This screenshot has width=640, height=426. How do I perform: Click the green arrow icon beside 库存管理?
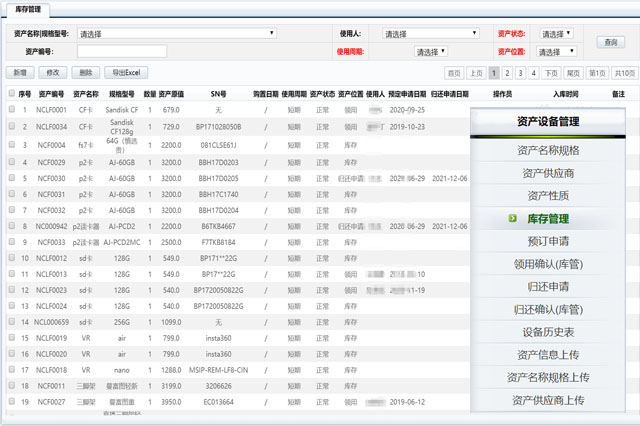click(512, 218)
